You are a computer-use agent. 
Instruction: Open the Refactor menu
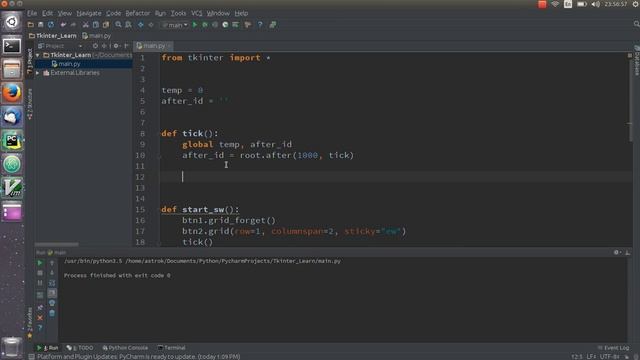click(138, 13)
